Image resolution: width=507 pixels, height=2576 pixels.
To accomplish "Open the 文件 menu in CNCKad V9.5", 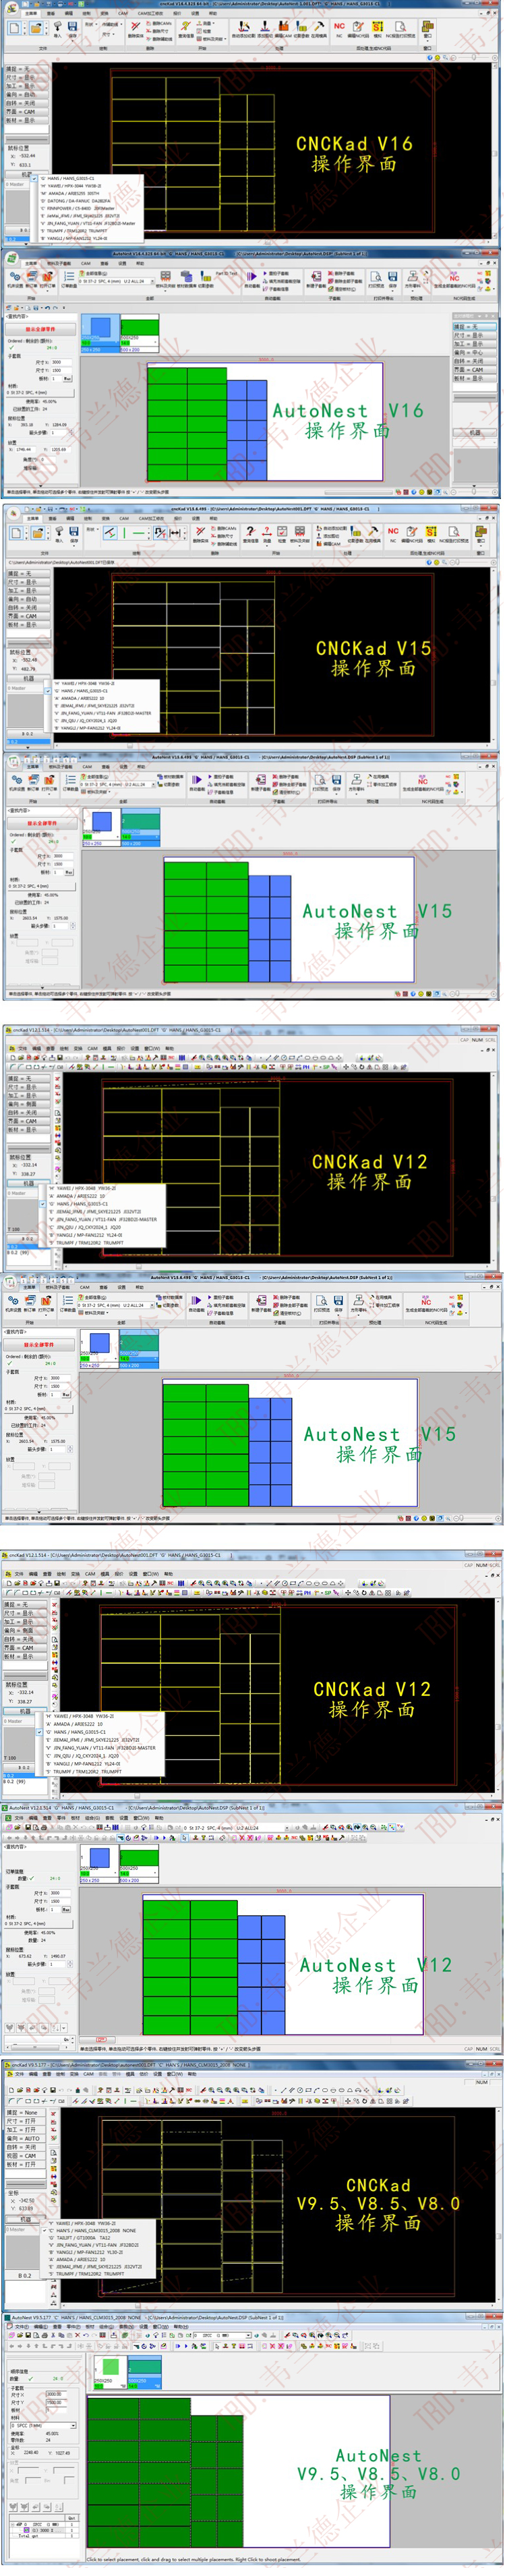I will (x=19, y=2074).
